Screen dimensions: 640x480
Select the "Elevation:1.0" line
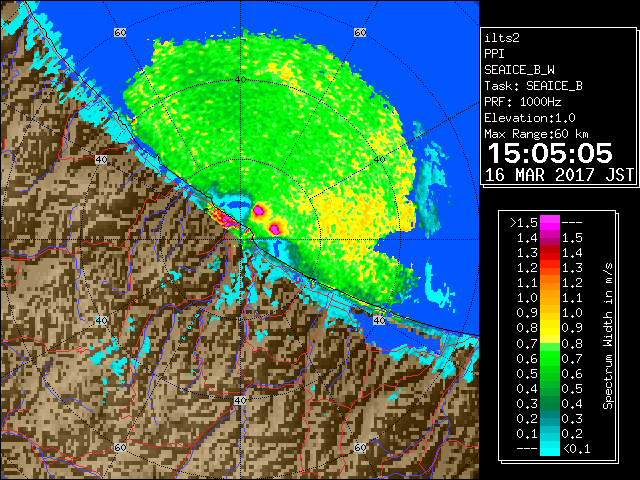coord(530,118)
